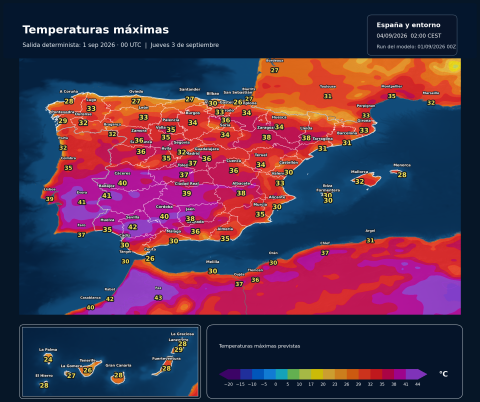Click the Segovia city label
This screenshot has height=402, width=480.
pyautogui.click(x=182, y=143)
